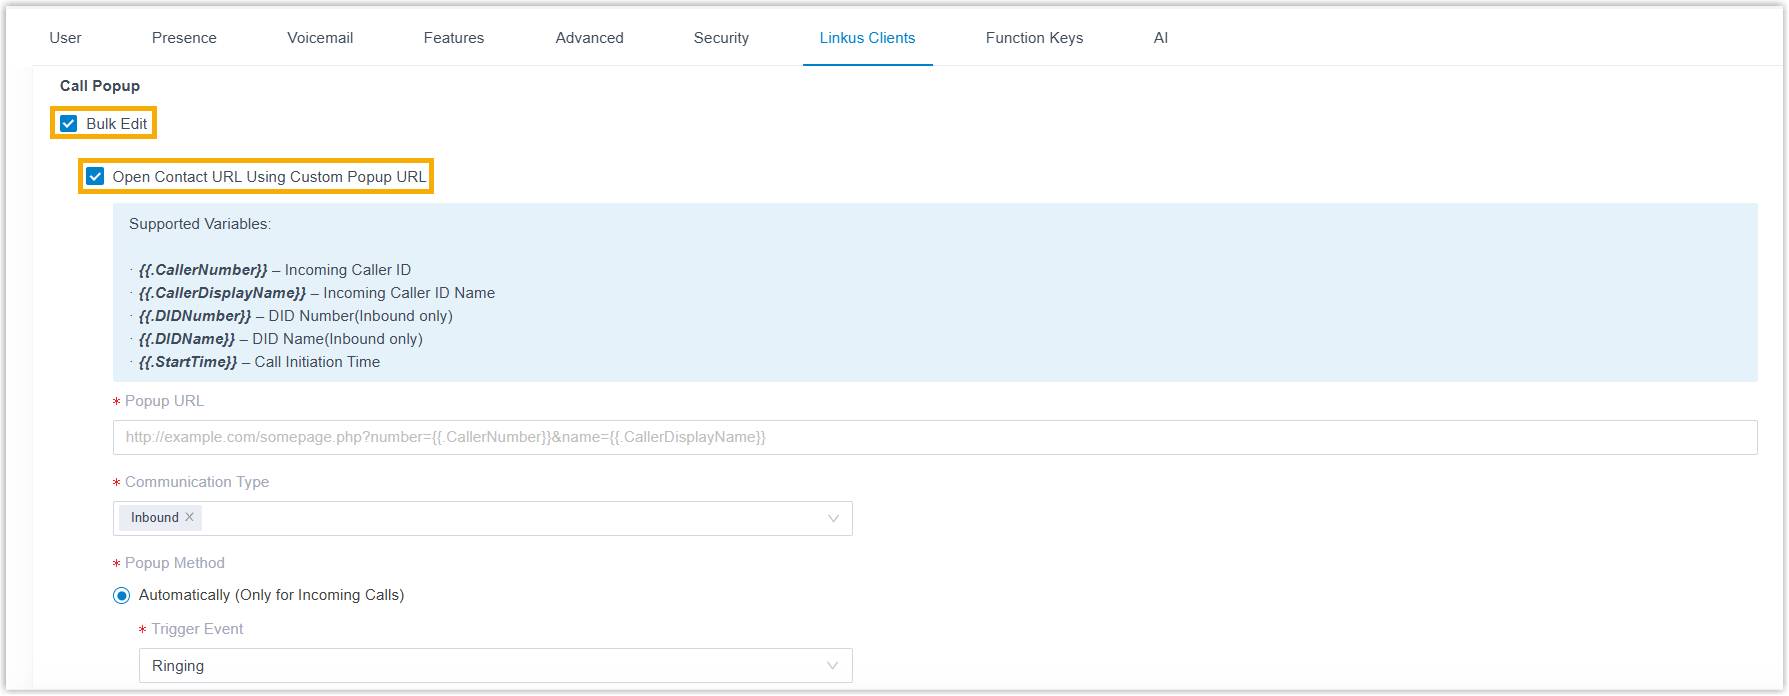Go to the AI tab
1789x696 pixels.
[1160, 38]
